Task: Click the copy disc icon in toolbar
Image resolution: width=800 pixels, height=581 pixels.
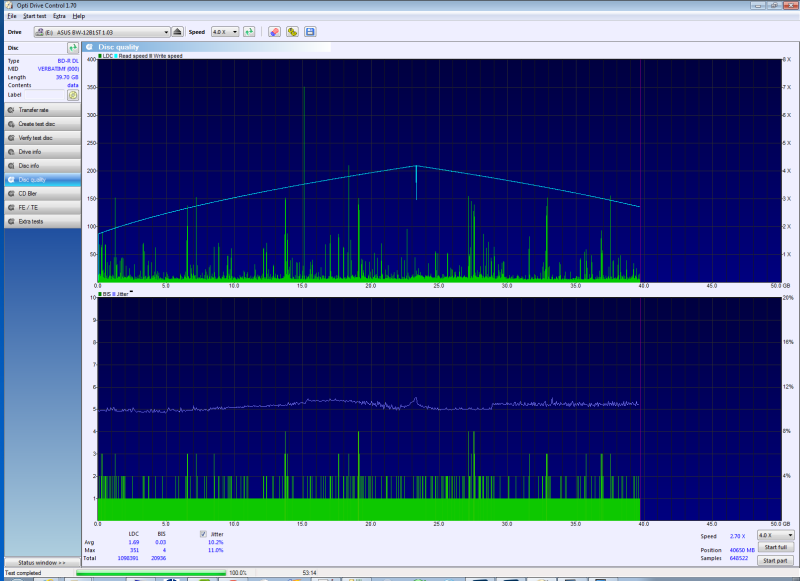Action: tap(292, 32)
